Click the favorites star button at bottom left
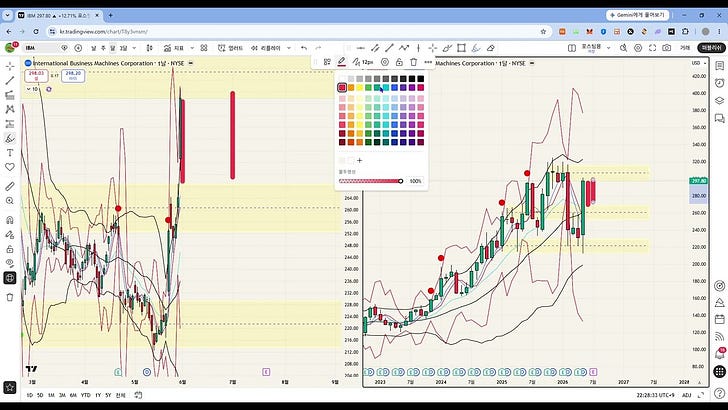Viewport: 728px width, 410px height. pyautogui.click(x=10, y=387)
